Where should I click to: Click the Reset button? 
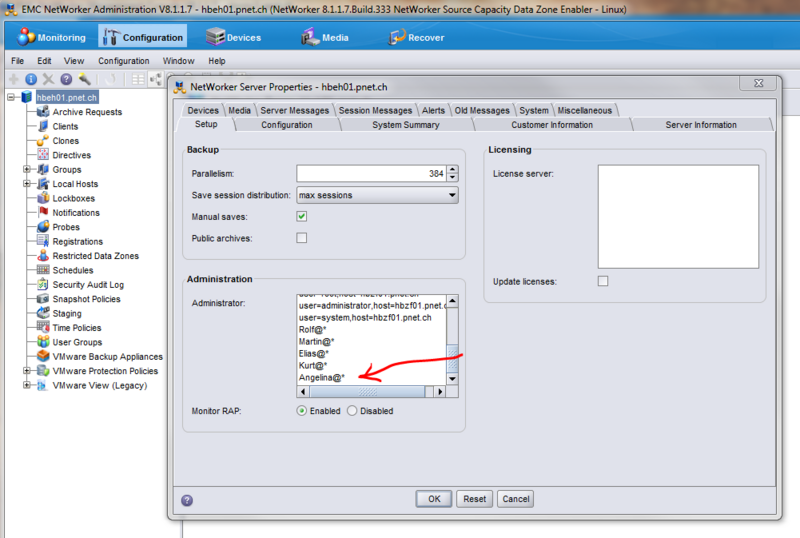tap(474, 499)
